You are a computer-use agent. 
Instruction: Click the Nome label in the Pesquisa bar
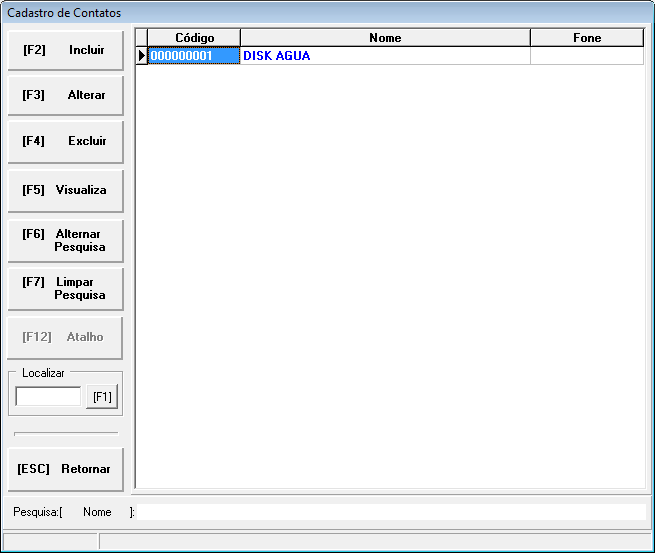point(97,512)
